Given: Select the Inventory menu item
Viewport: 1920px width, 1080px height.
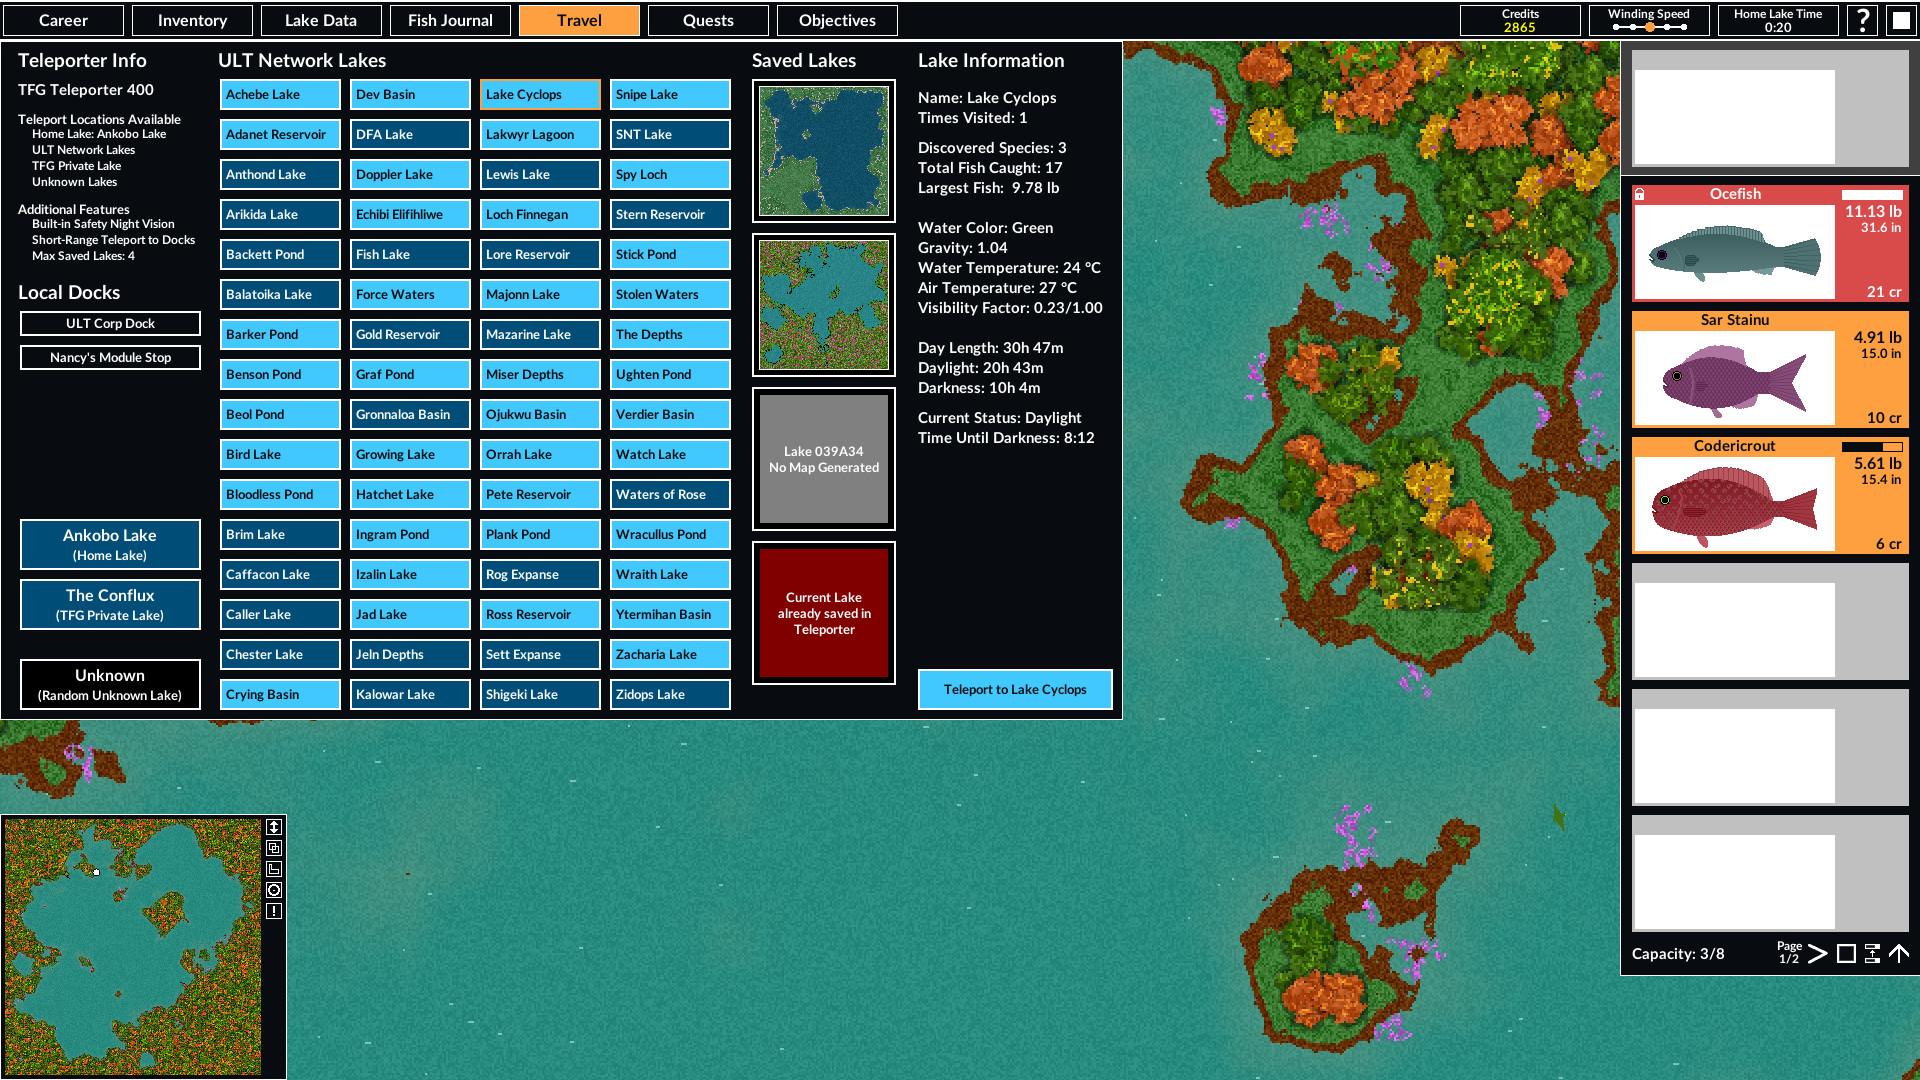Looking at the screenshot, I should (x=192, y=20).
